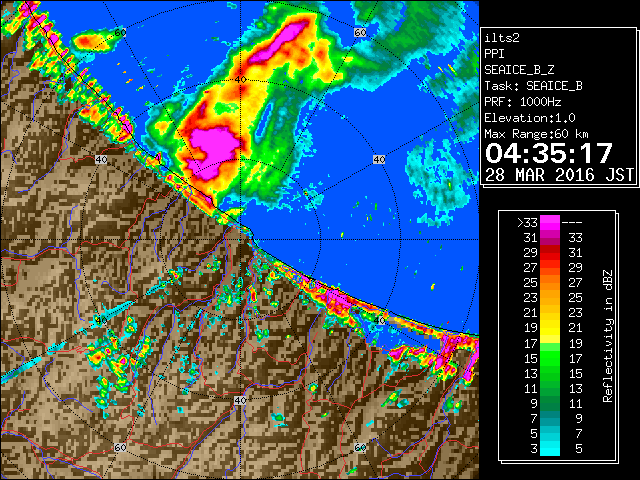Click the '40' range label northeast of the radar
640x480 pixels.
[379, 159]
